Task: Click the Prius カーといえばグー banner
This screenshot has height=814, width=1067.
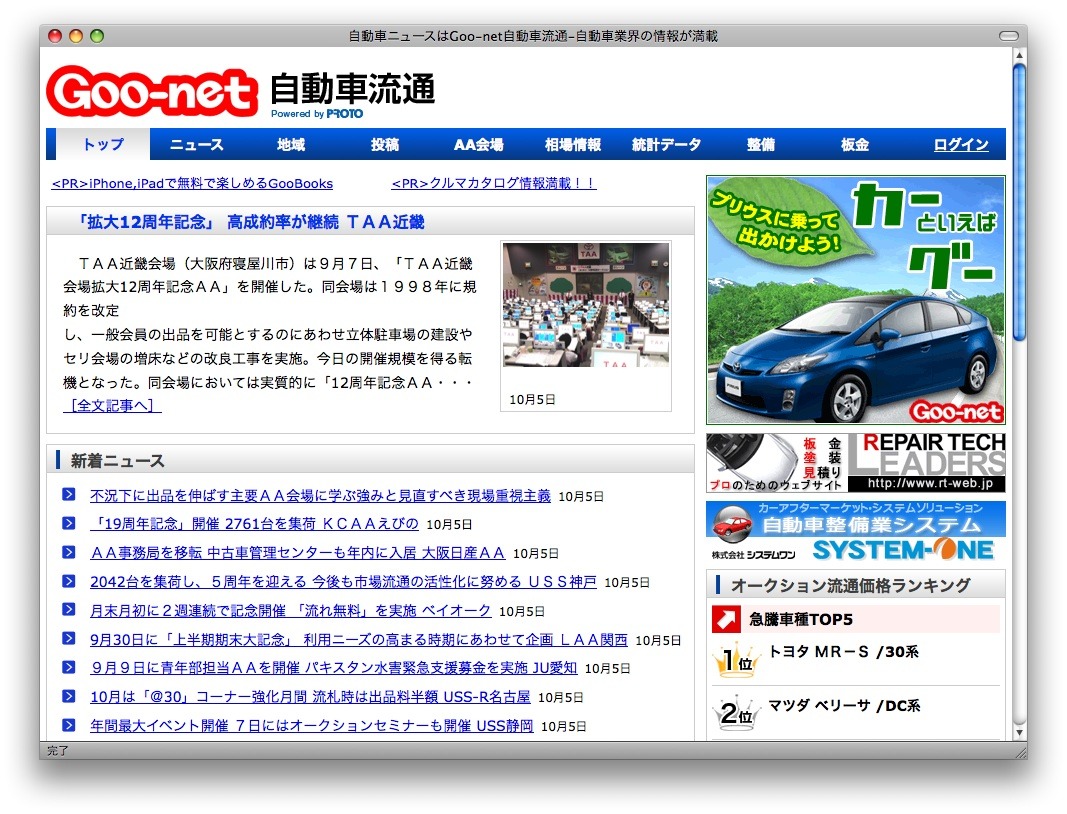Action: click(855, 300)
